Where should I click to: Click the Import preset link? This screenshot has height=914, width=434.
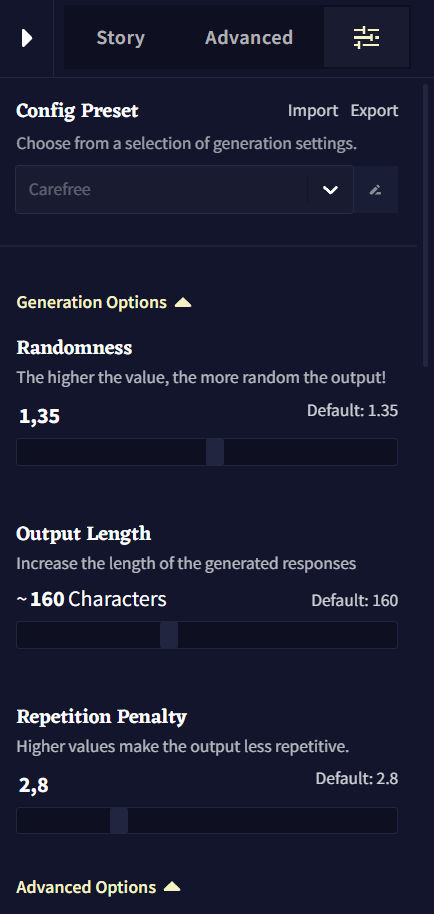(313, 111)
